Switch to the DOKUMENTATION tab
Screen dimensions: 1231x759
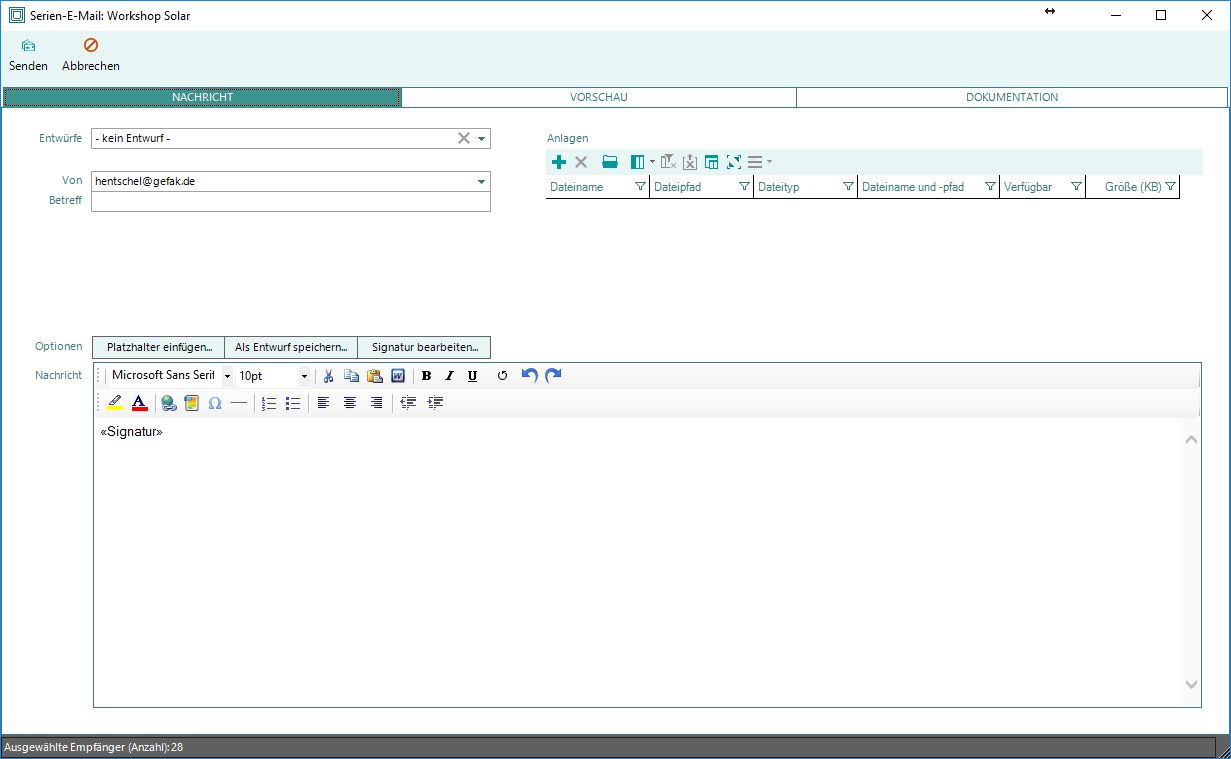[x=1012, y=97]
